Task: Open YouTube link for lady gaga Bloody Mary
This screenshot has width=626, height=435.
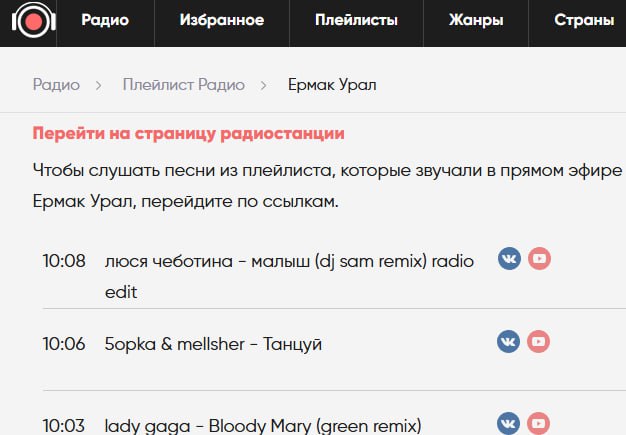Action: [x=540, y=422]
